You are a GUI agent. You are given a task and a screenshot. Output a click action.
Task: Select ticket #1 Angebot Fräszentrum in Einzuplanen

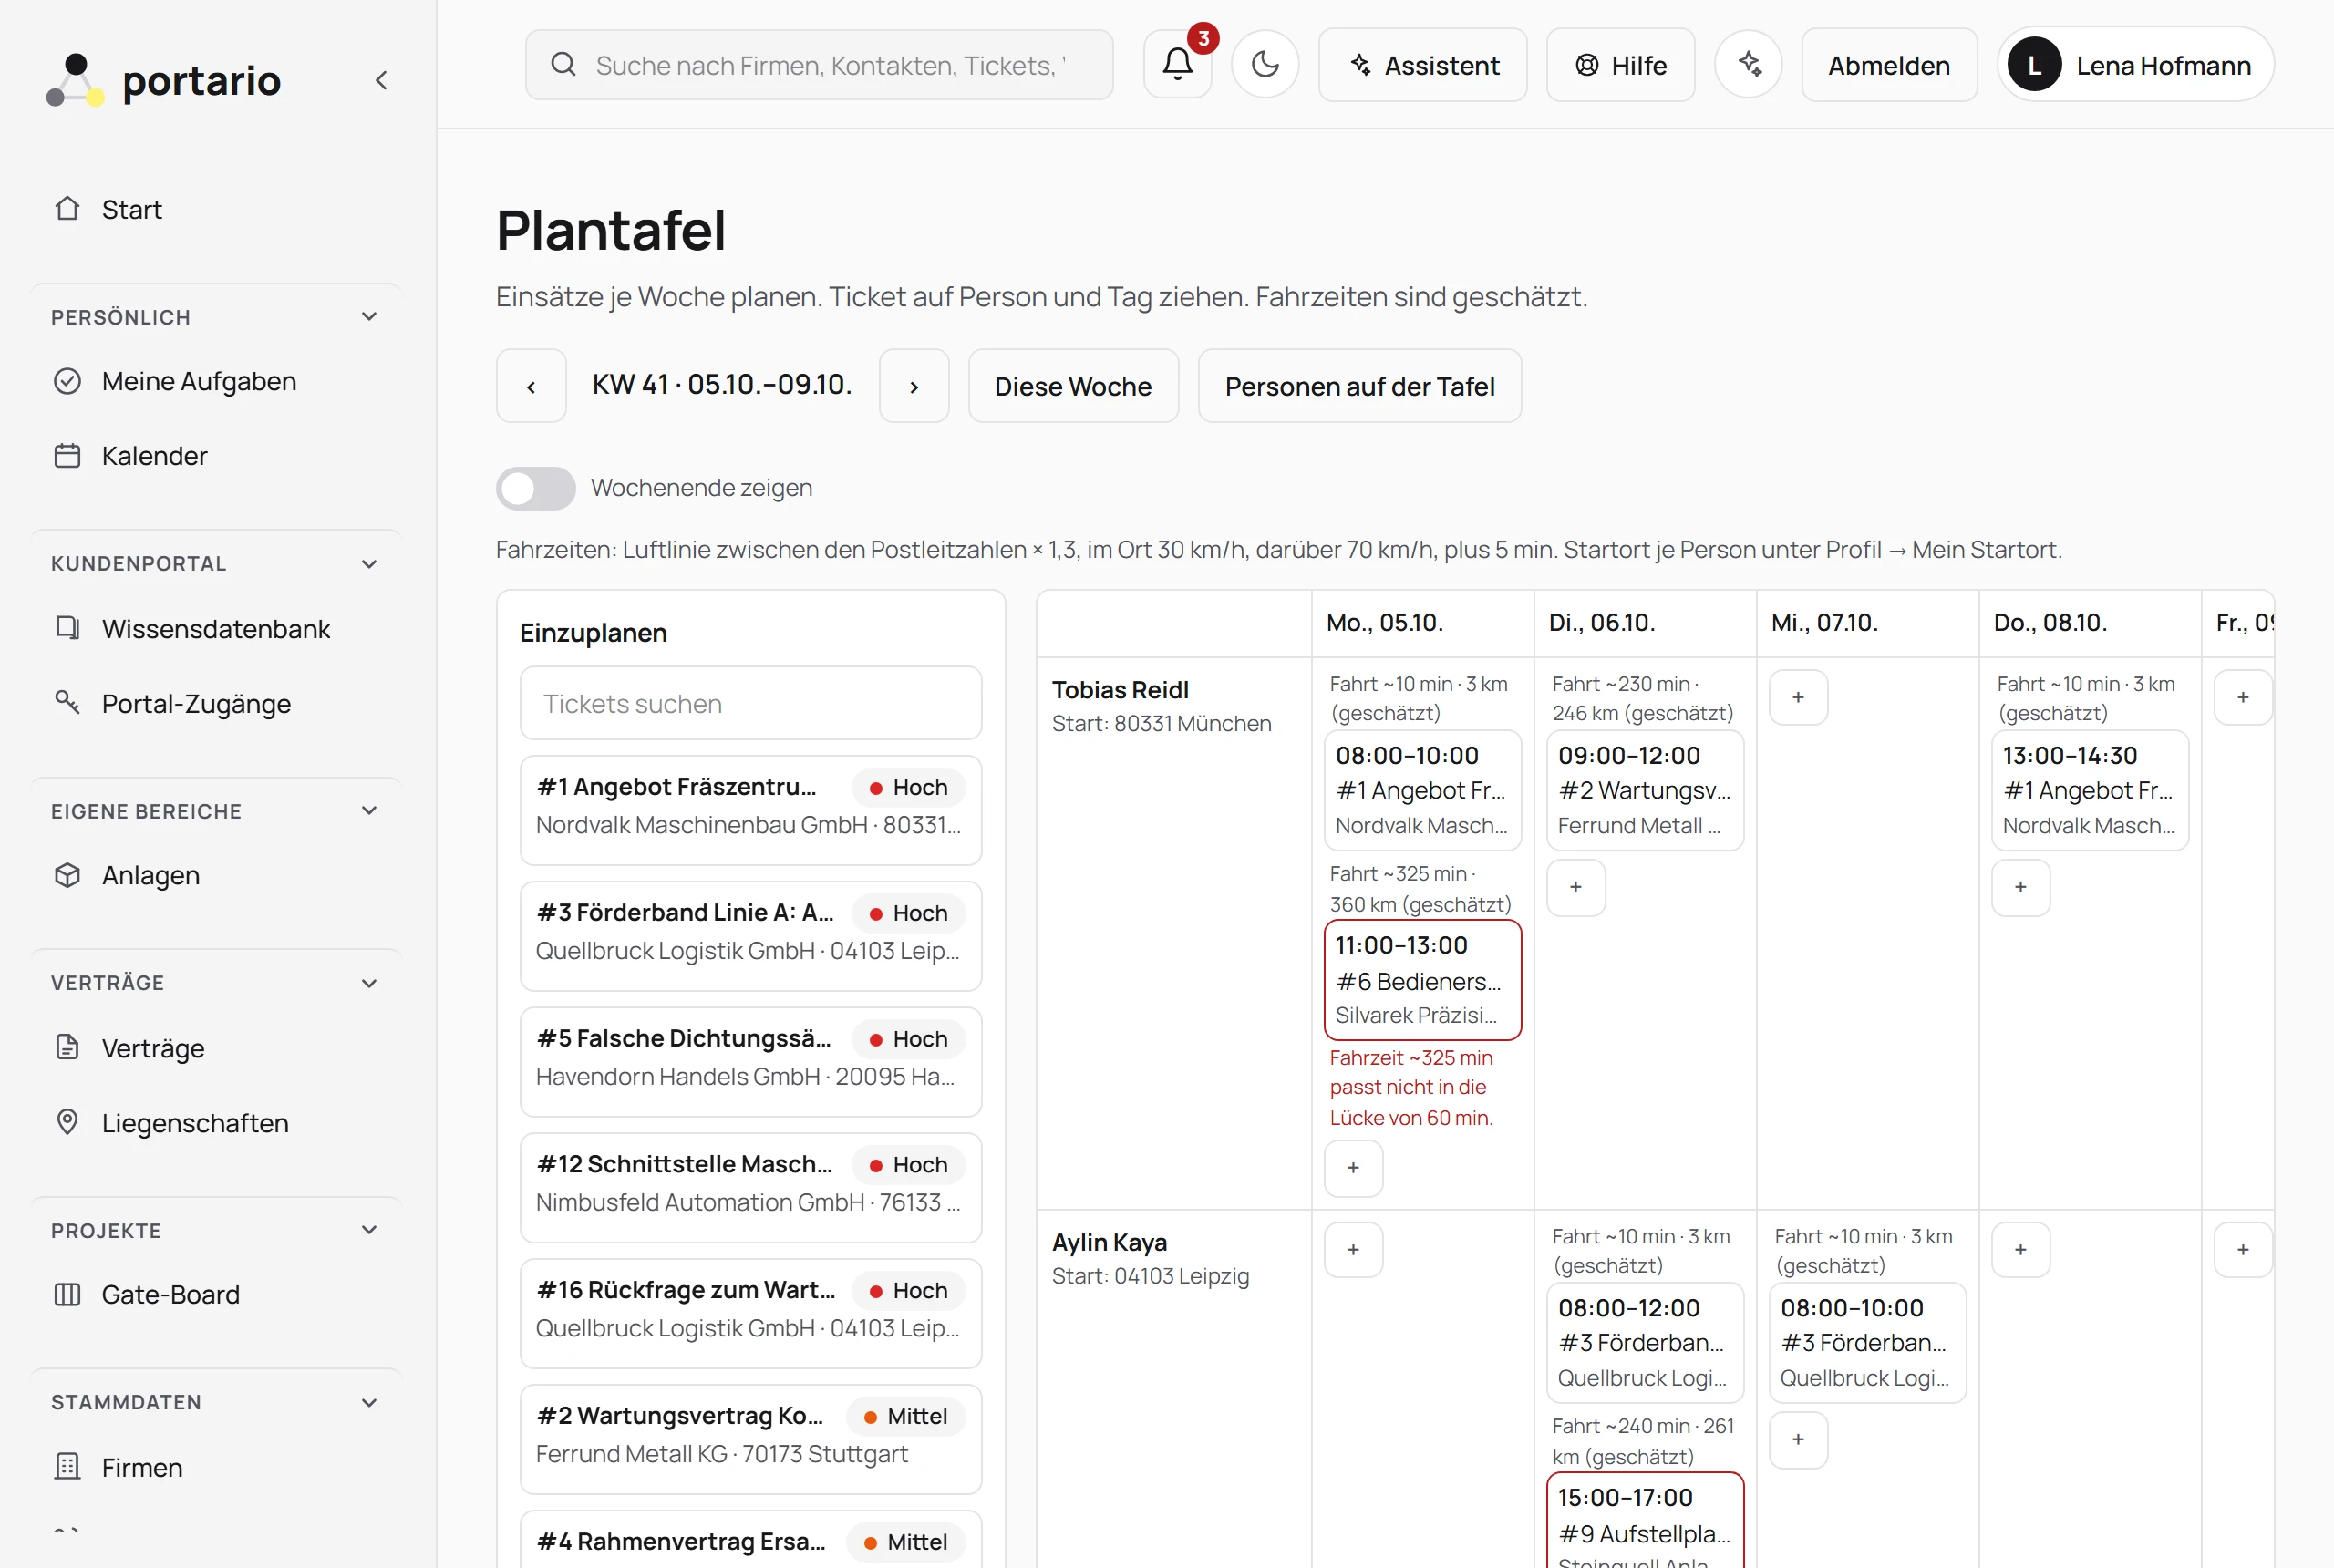pos(751,810)
